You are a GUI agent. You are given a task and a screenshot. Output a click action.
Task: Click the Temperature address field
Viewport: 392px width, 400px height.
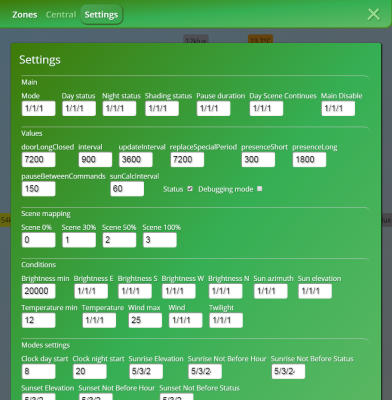tap(99, 321)
